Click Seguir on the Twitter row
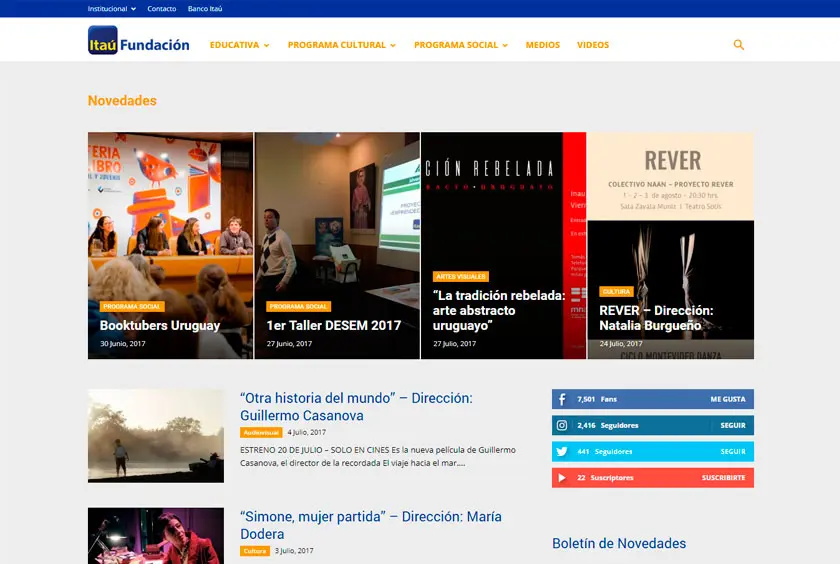Screen dimensions: 840x564 pyautogui.click(x=733, y=452)
